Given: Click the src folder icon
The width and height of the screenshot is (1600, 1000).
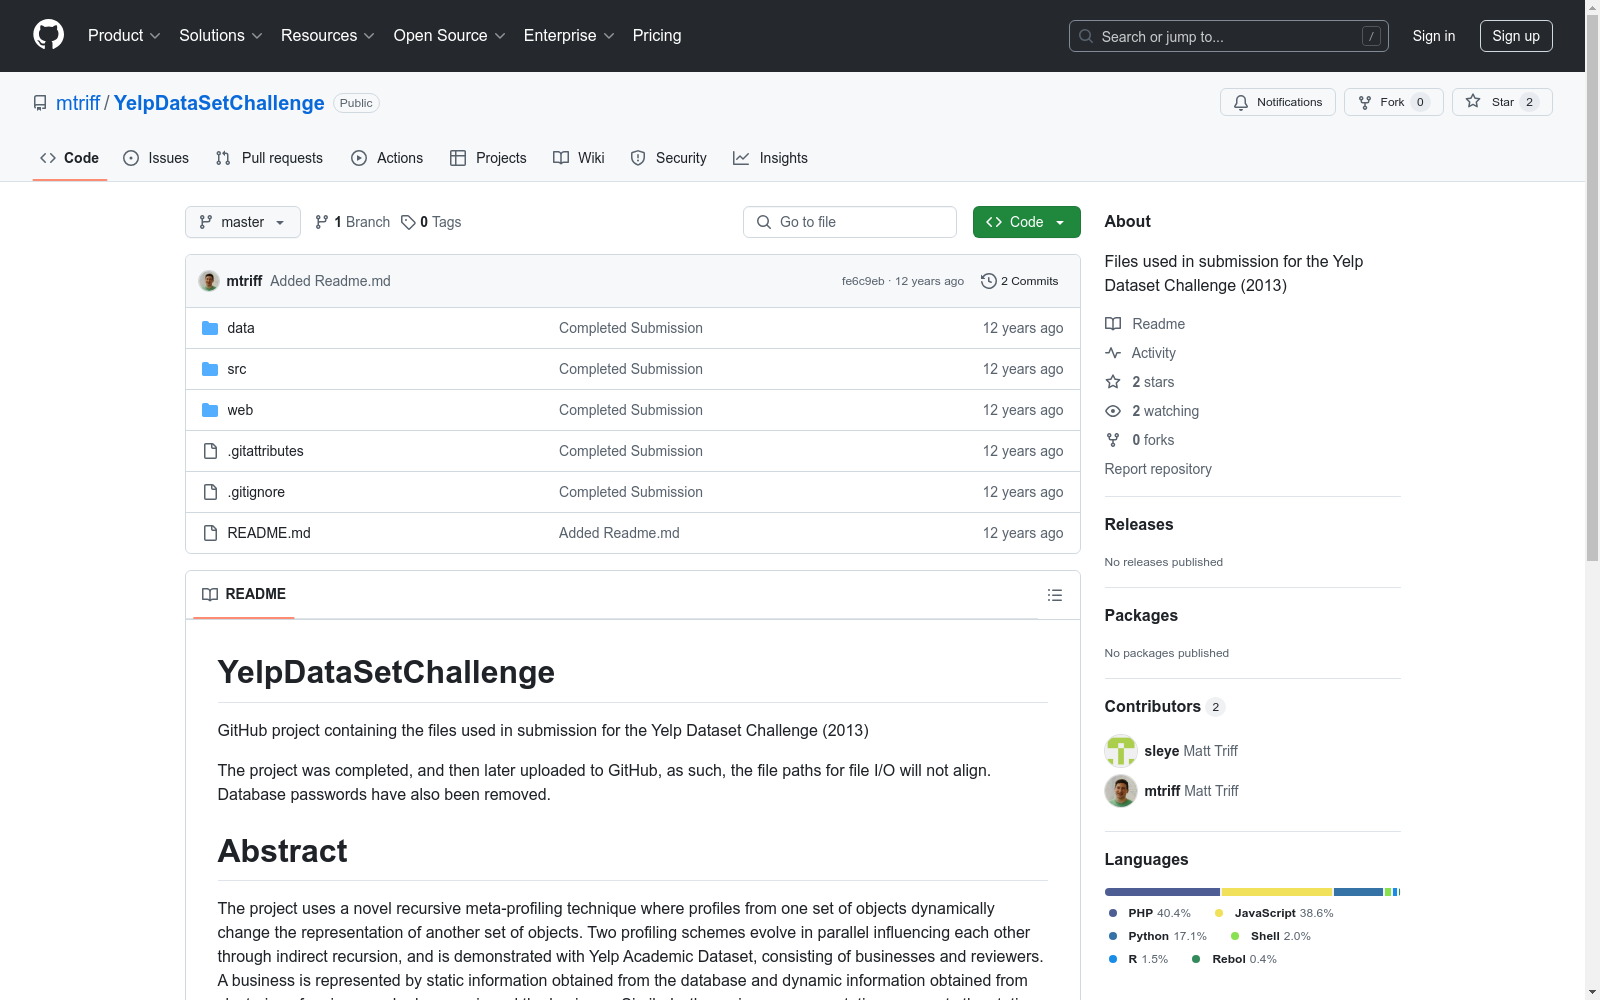Looking at the screenshot, I should 210,369.
